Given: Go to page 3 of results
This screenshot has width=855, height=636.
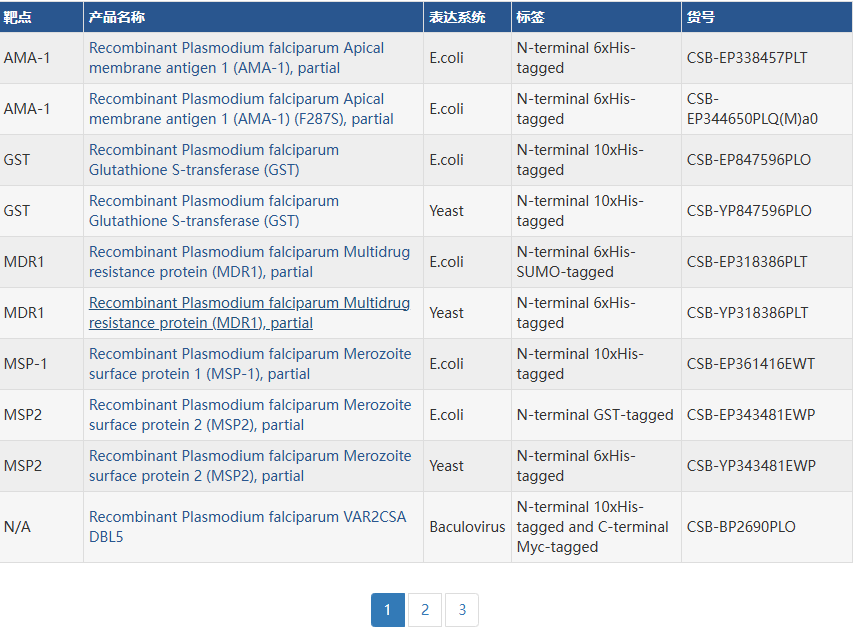Looking at the screenshot, I should [x=462, y=610].
